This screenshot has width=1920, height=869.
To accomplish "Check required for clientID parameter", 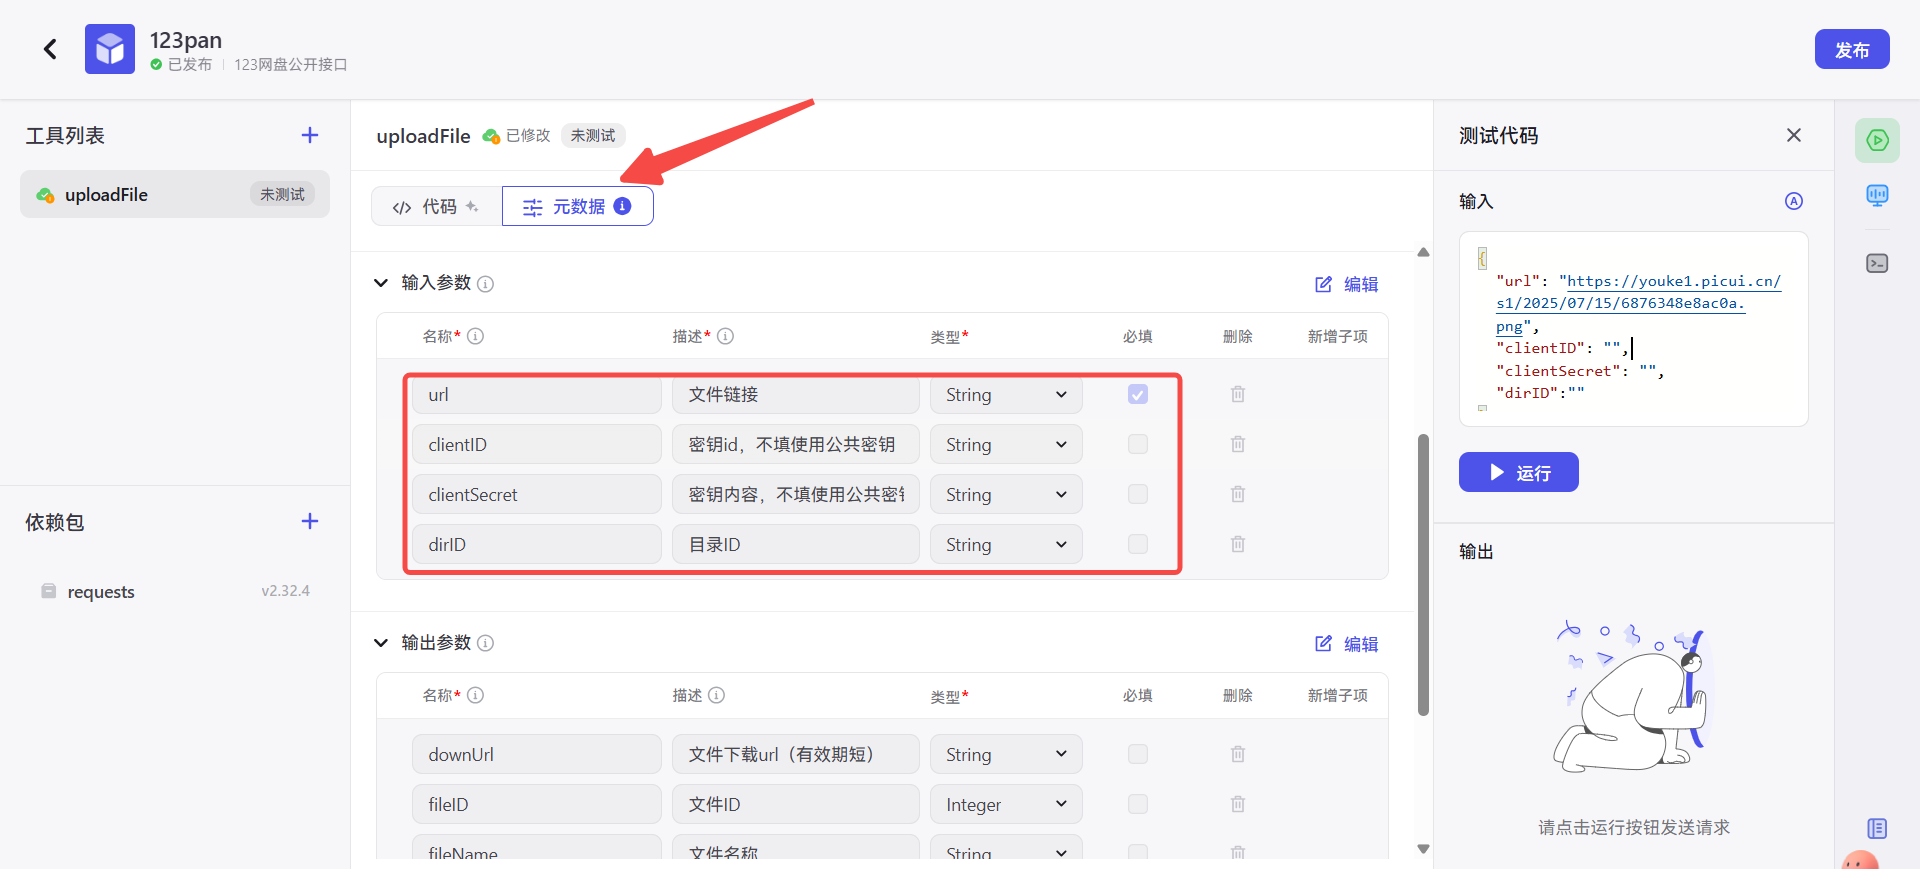I will 1138,444.
